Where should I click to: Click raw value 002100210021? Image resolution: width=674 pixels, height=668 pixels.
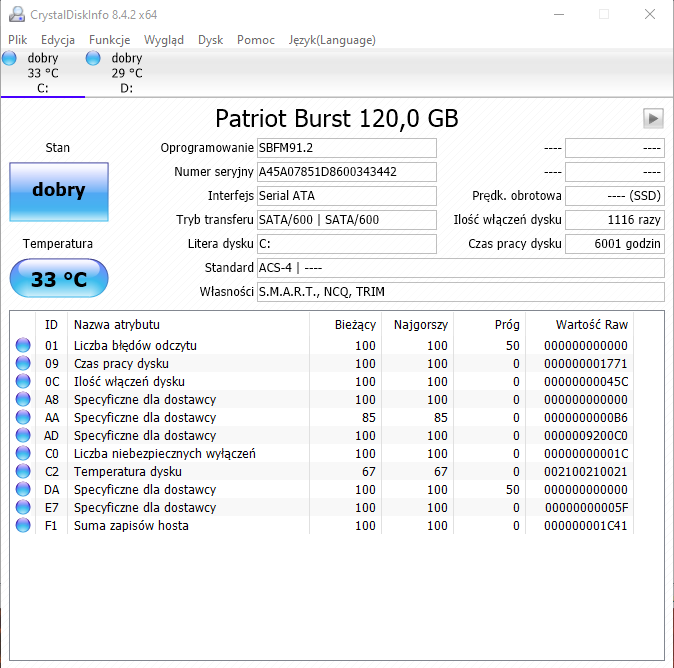585,472
